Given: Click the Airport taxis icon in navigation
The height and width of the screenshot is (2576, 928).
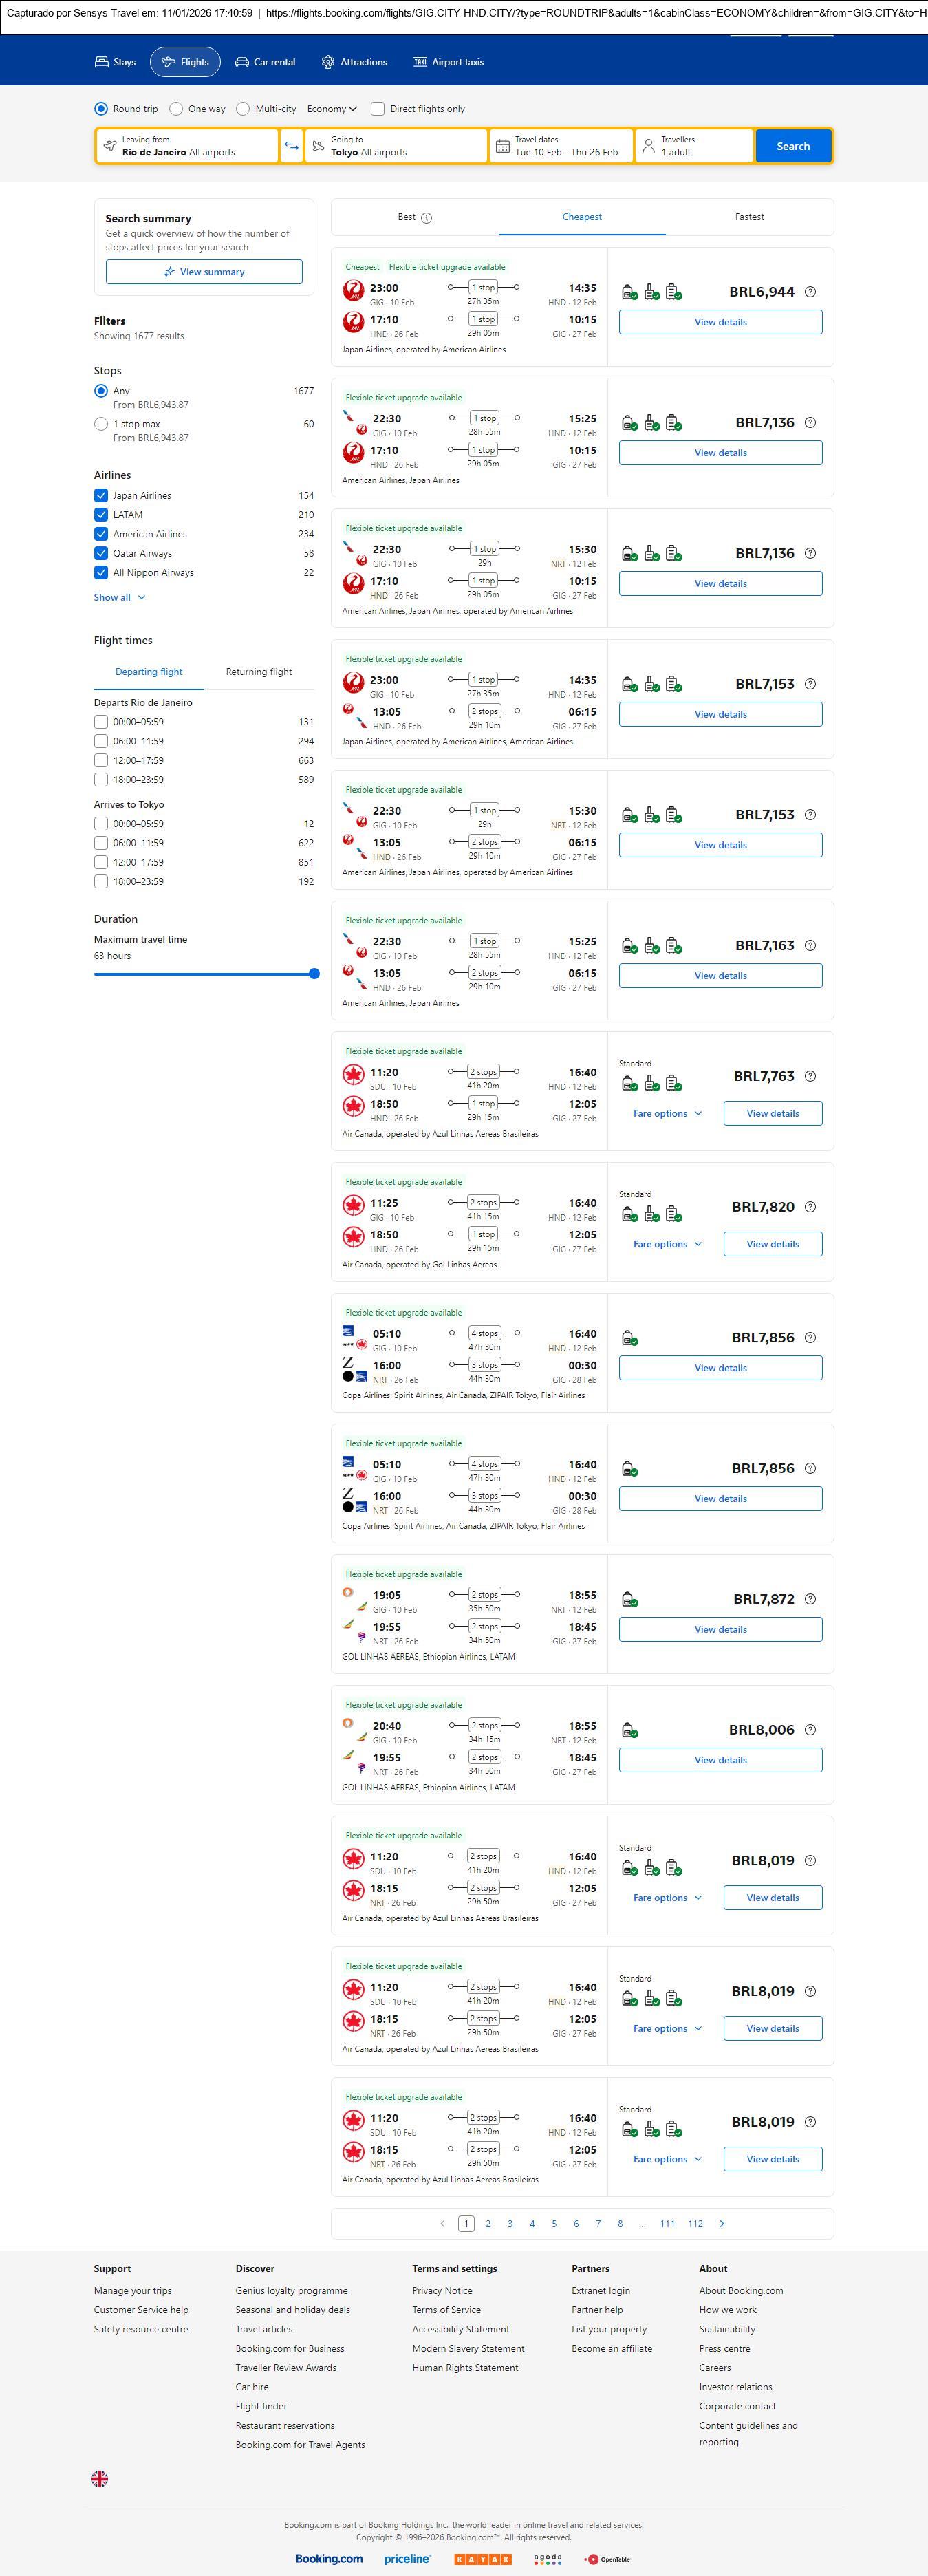Looking at the screenshot, I should coord(420,62).
